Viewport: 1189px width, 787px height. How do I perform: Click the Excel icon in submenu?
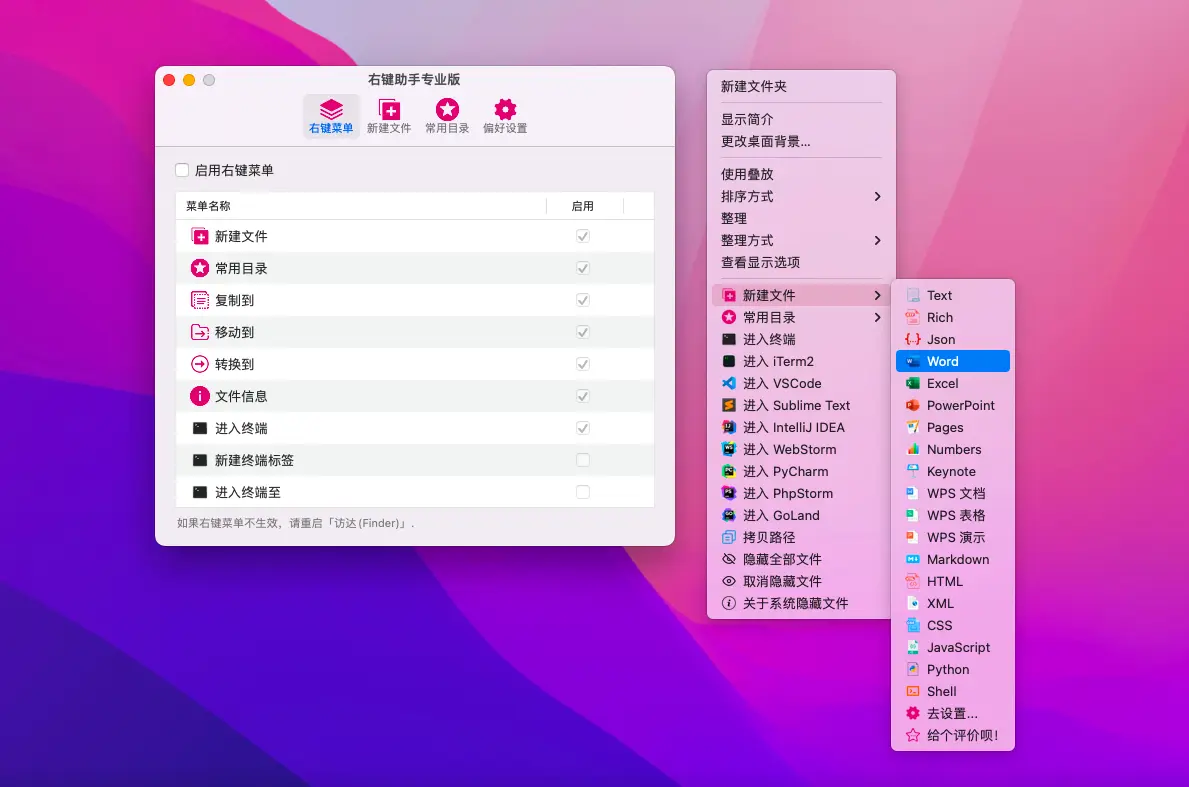[x=912, y=383]
